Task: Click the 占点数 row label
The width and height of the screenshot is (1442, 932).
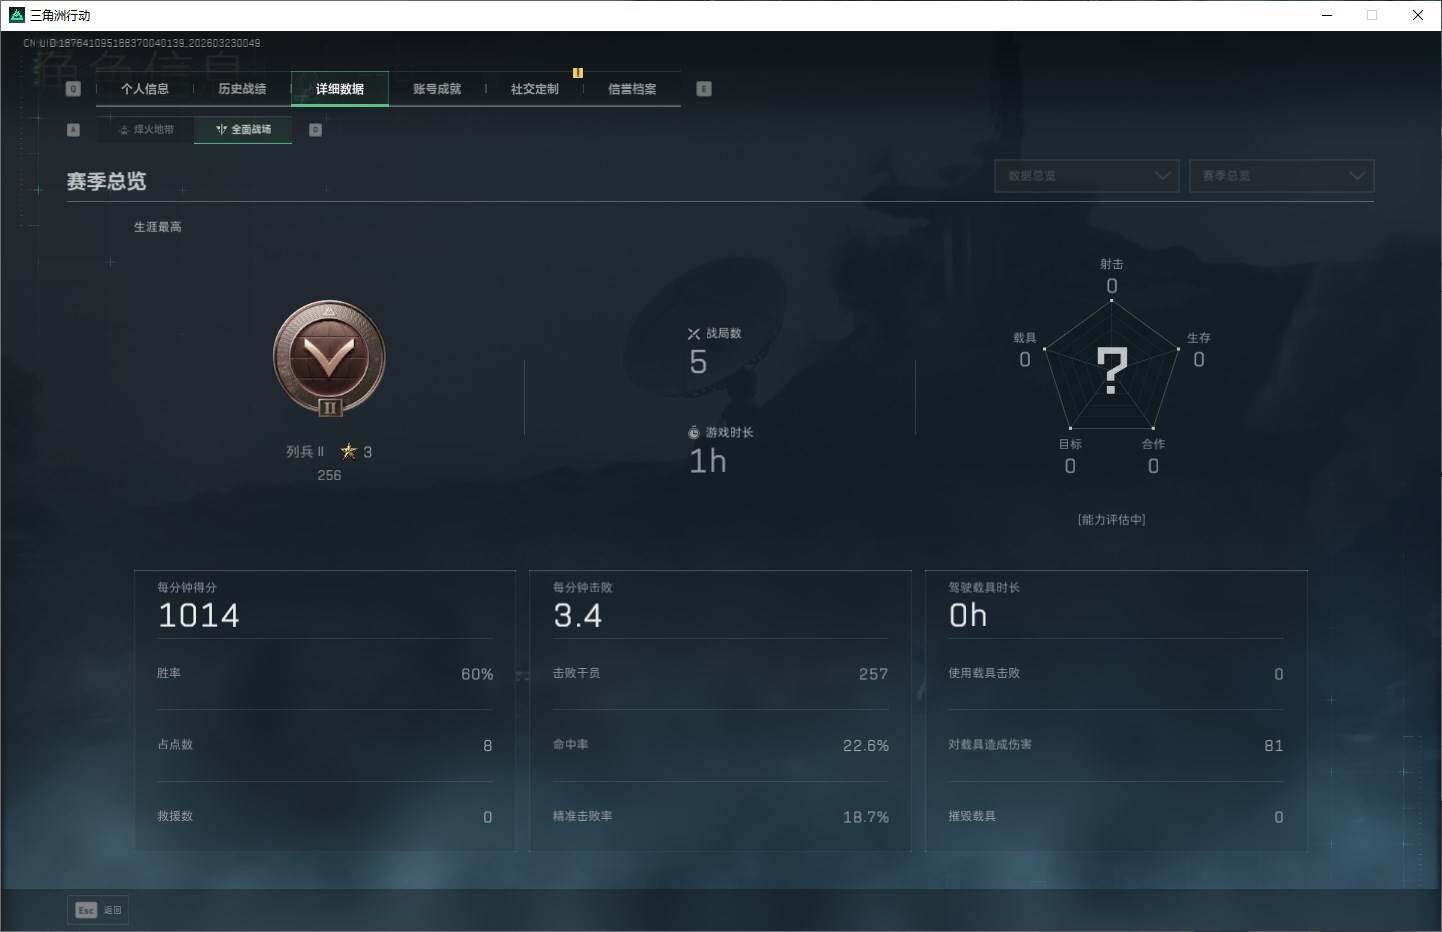Action: click(175, 745)
